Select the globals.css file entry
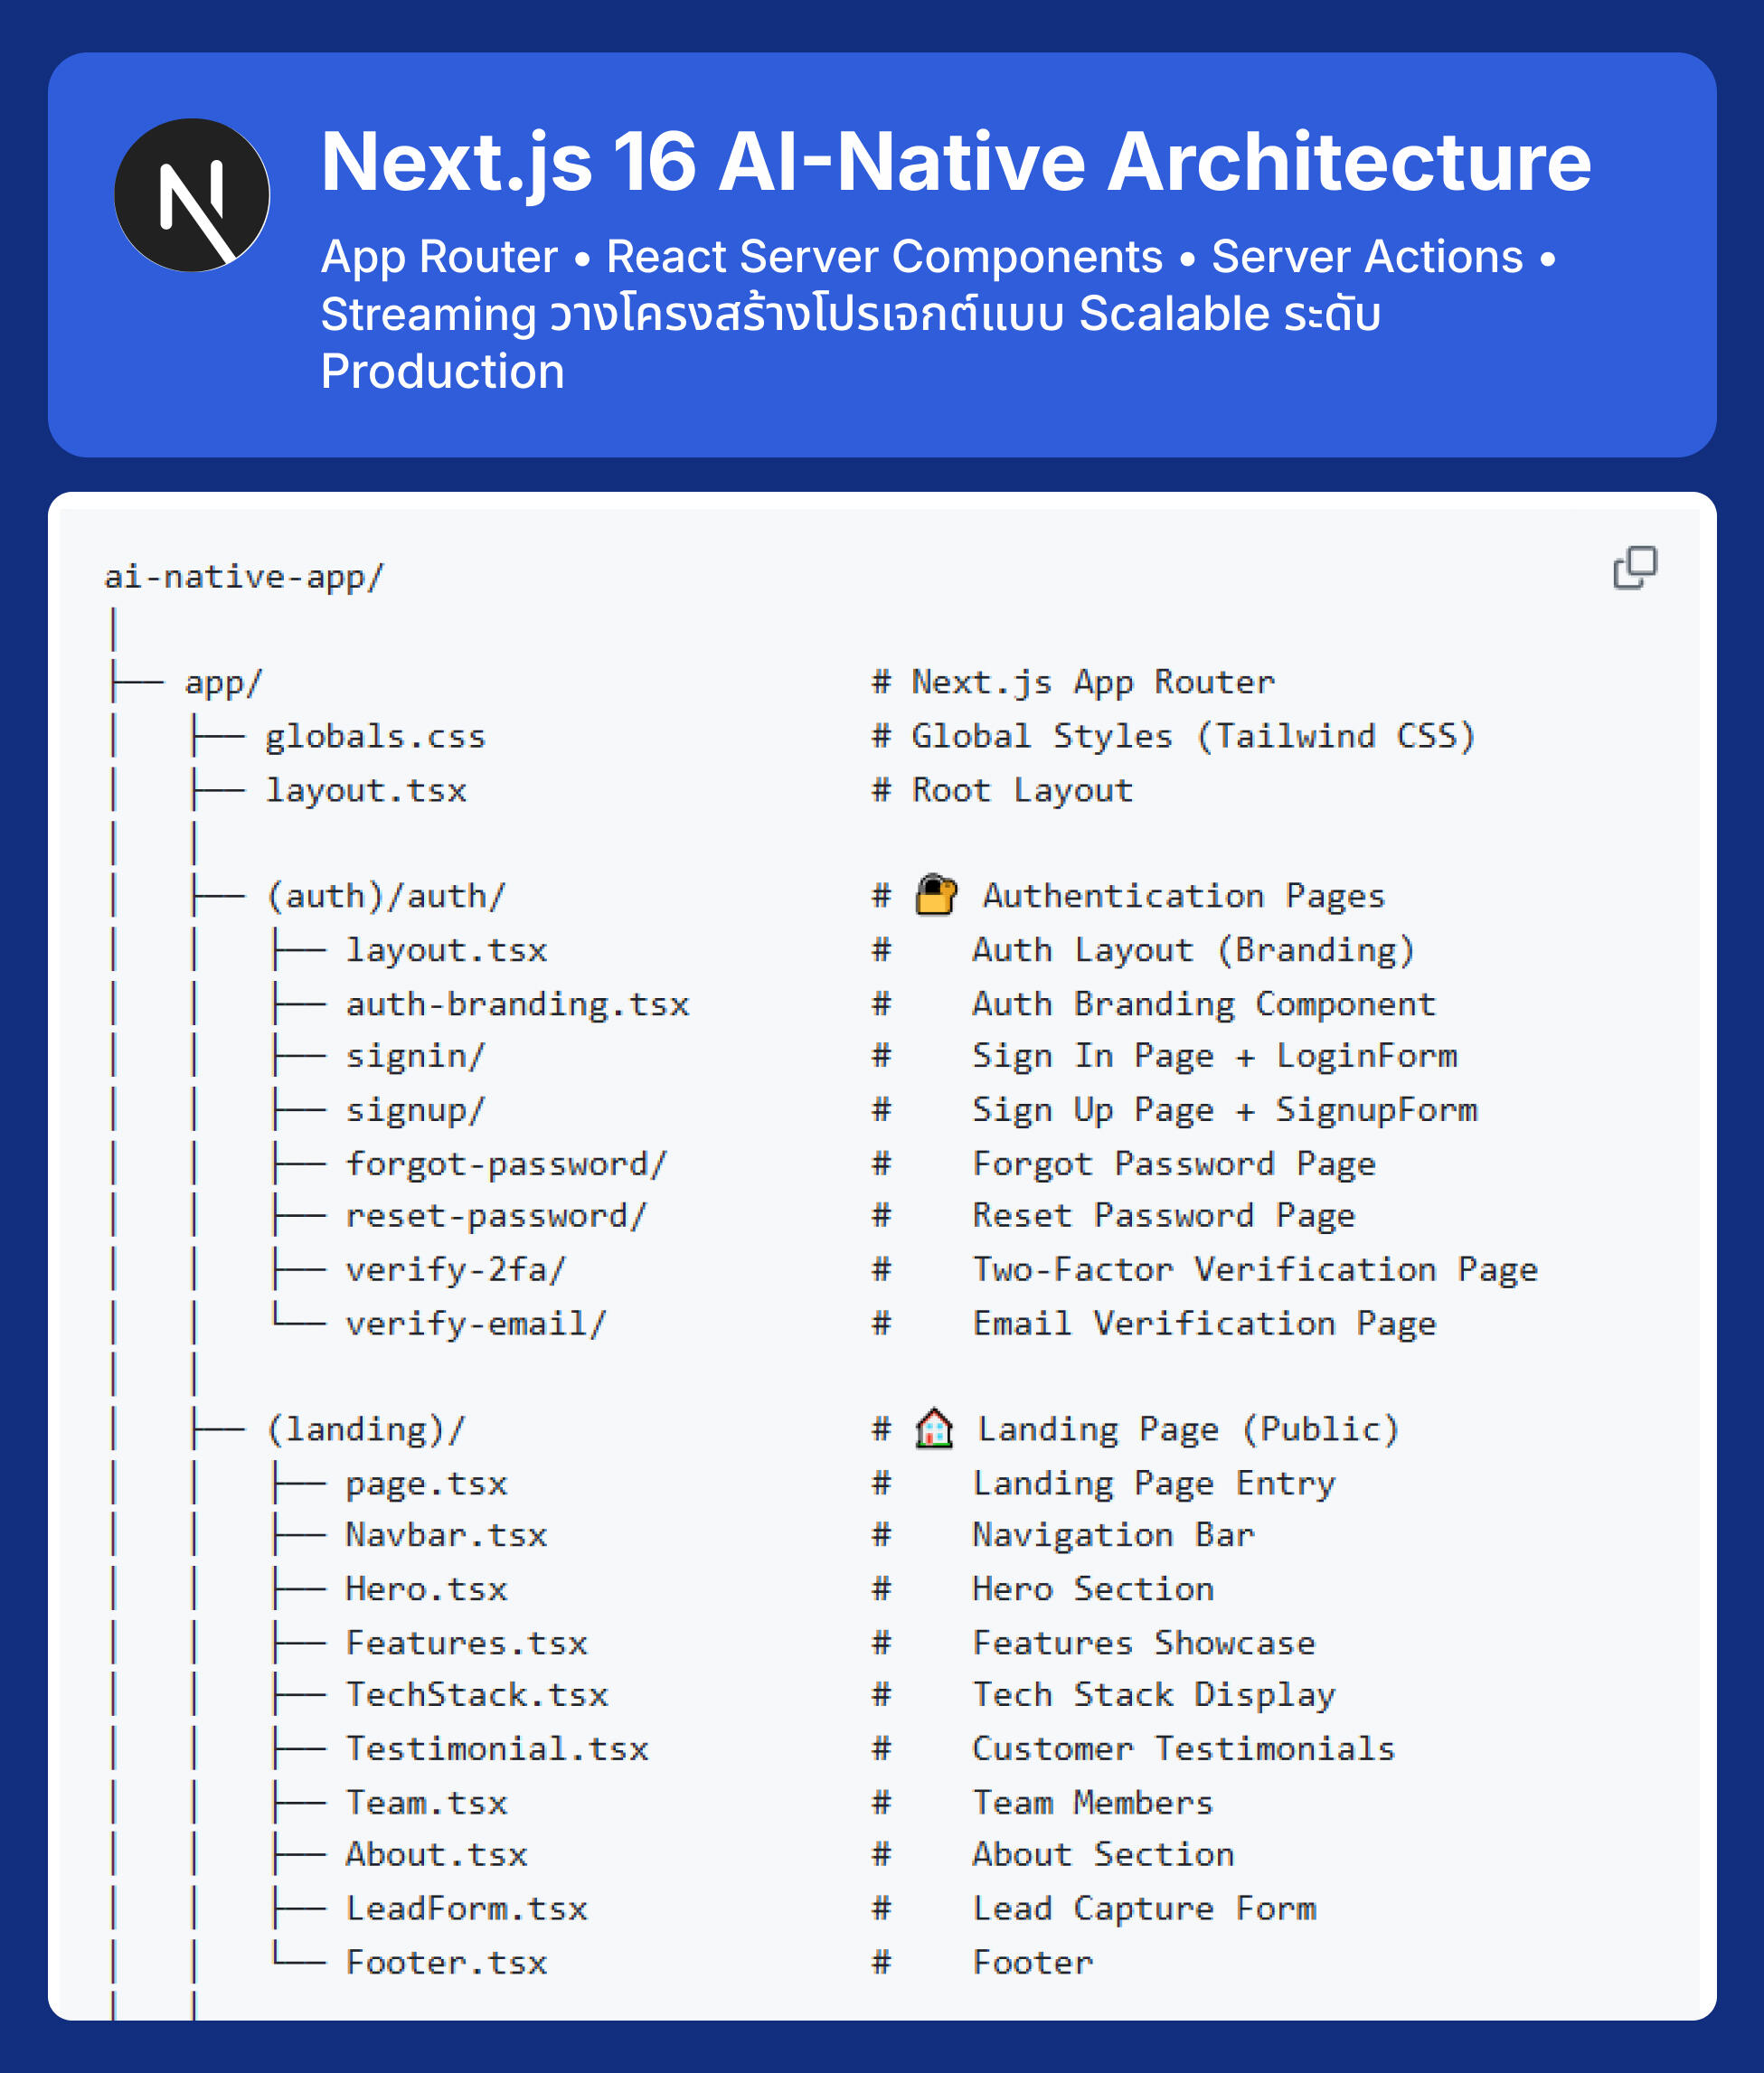 click(x=375, y=736)
